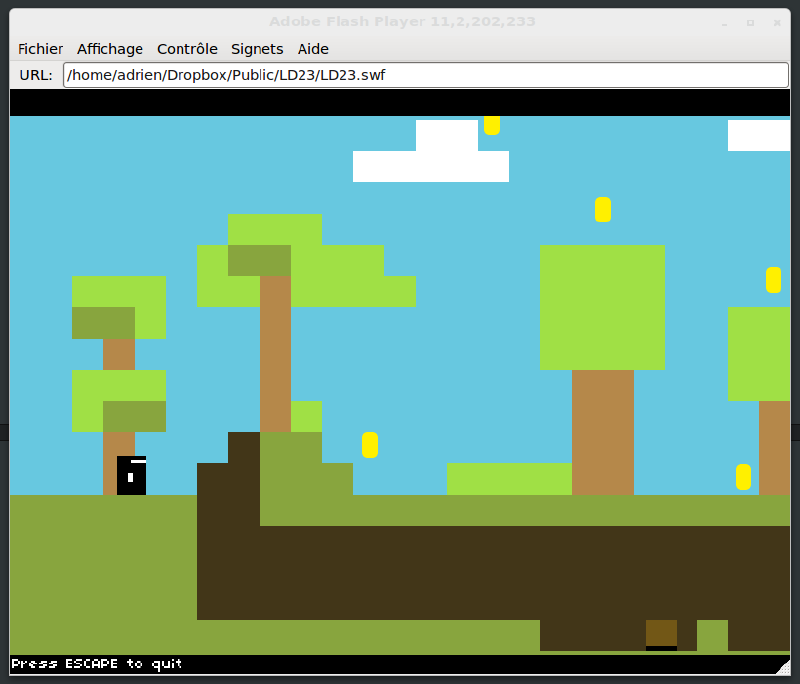Open the Signets menu

(257, 49)
